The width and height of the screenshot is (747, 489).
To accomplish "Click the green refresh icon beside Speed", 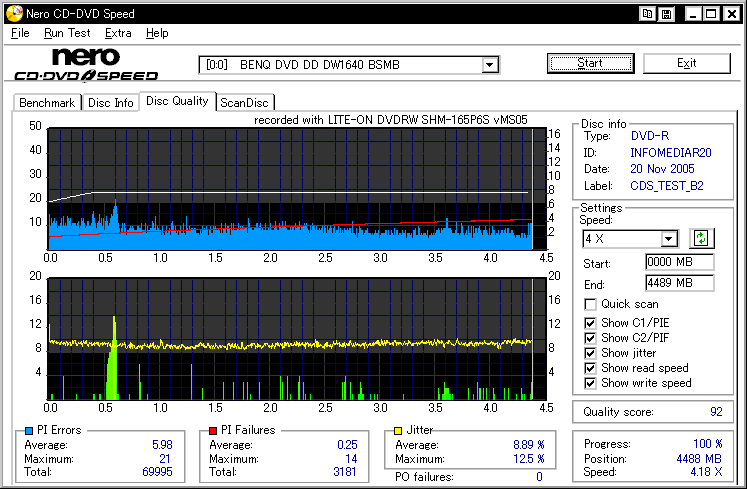I will coord(701,238).
